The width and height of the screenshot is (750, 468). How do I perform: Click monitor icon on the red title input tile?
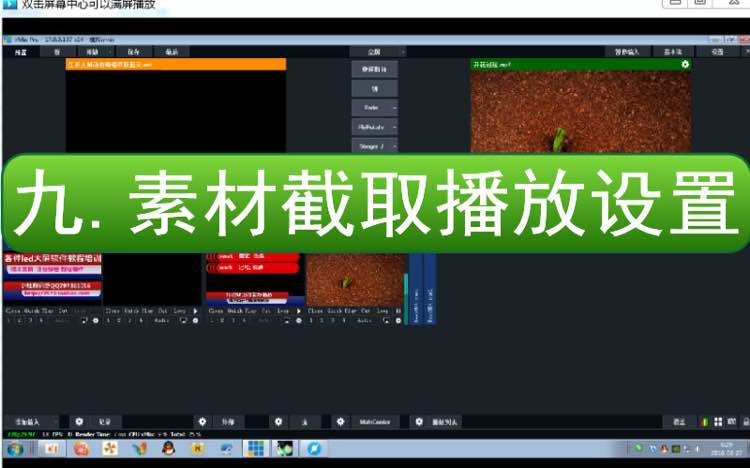(84, 321)
